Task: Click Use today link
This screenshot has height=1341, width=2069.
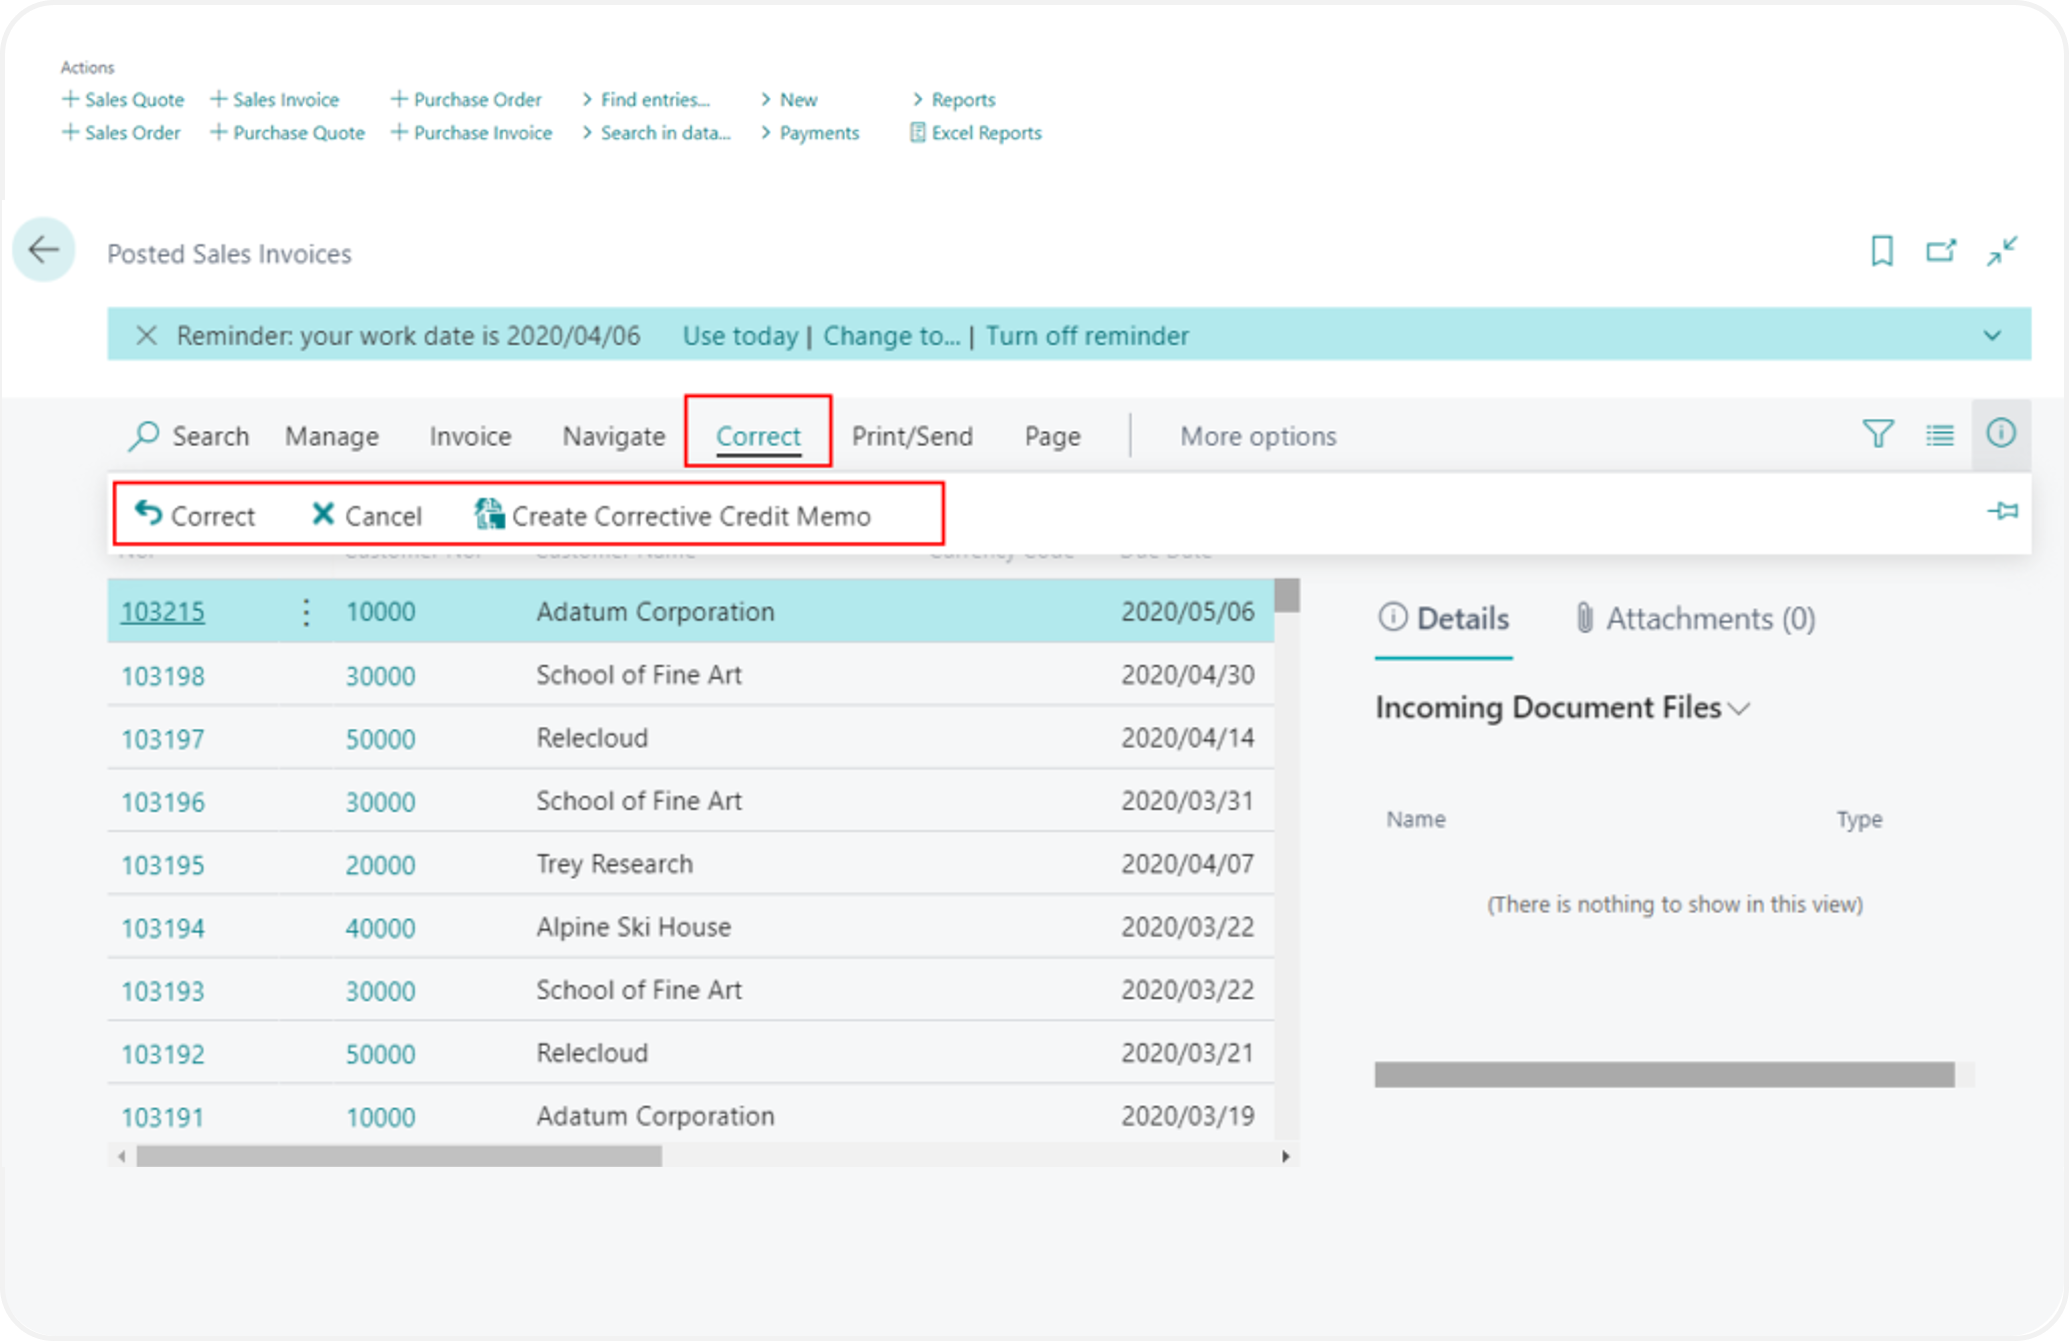Action: point(740,335)
